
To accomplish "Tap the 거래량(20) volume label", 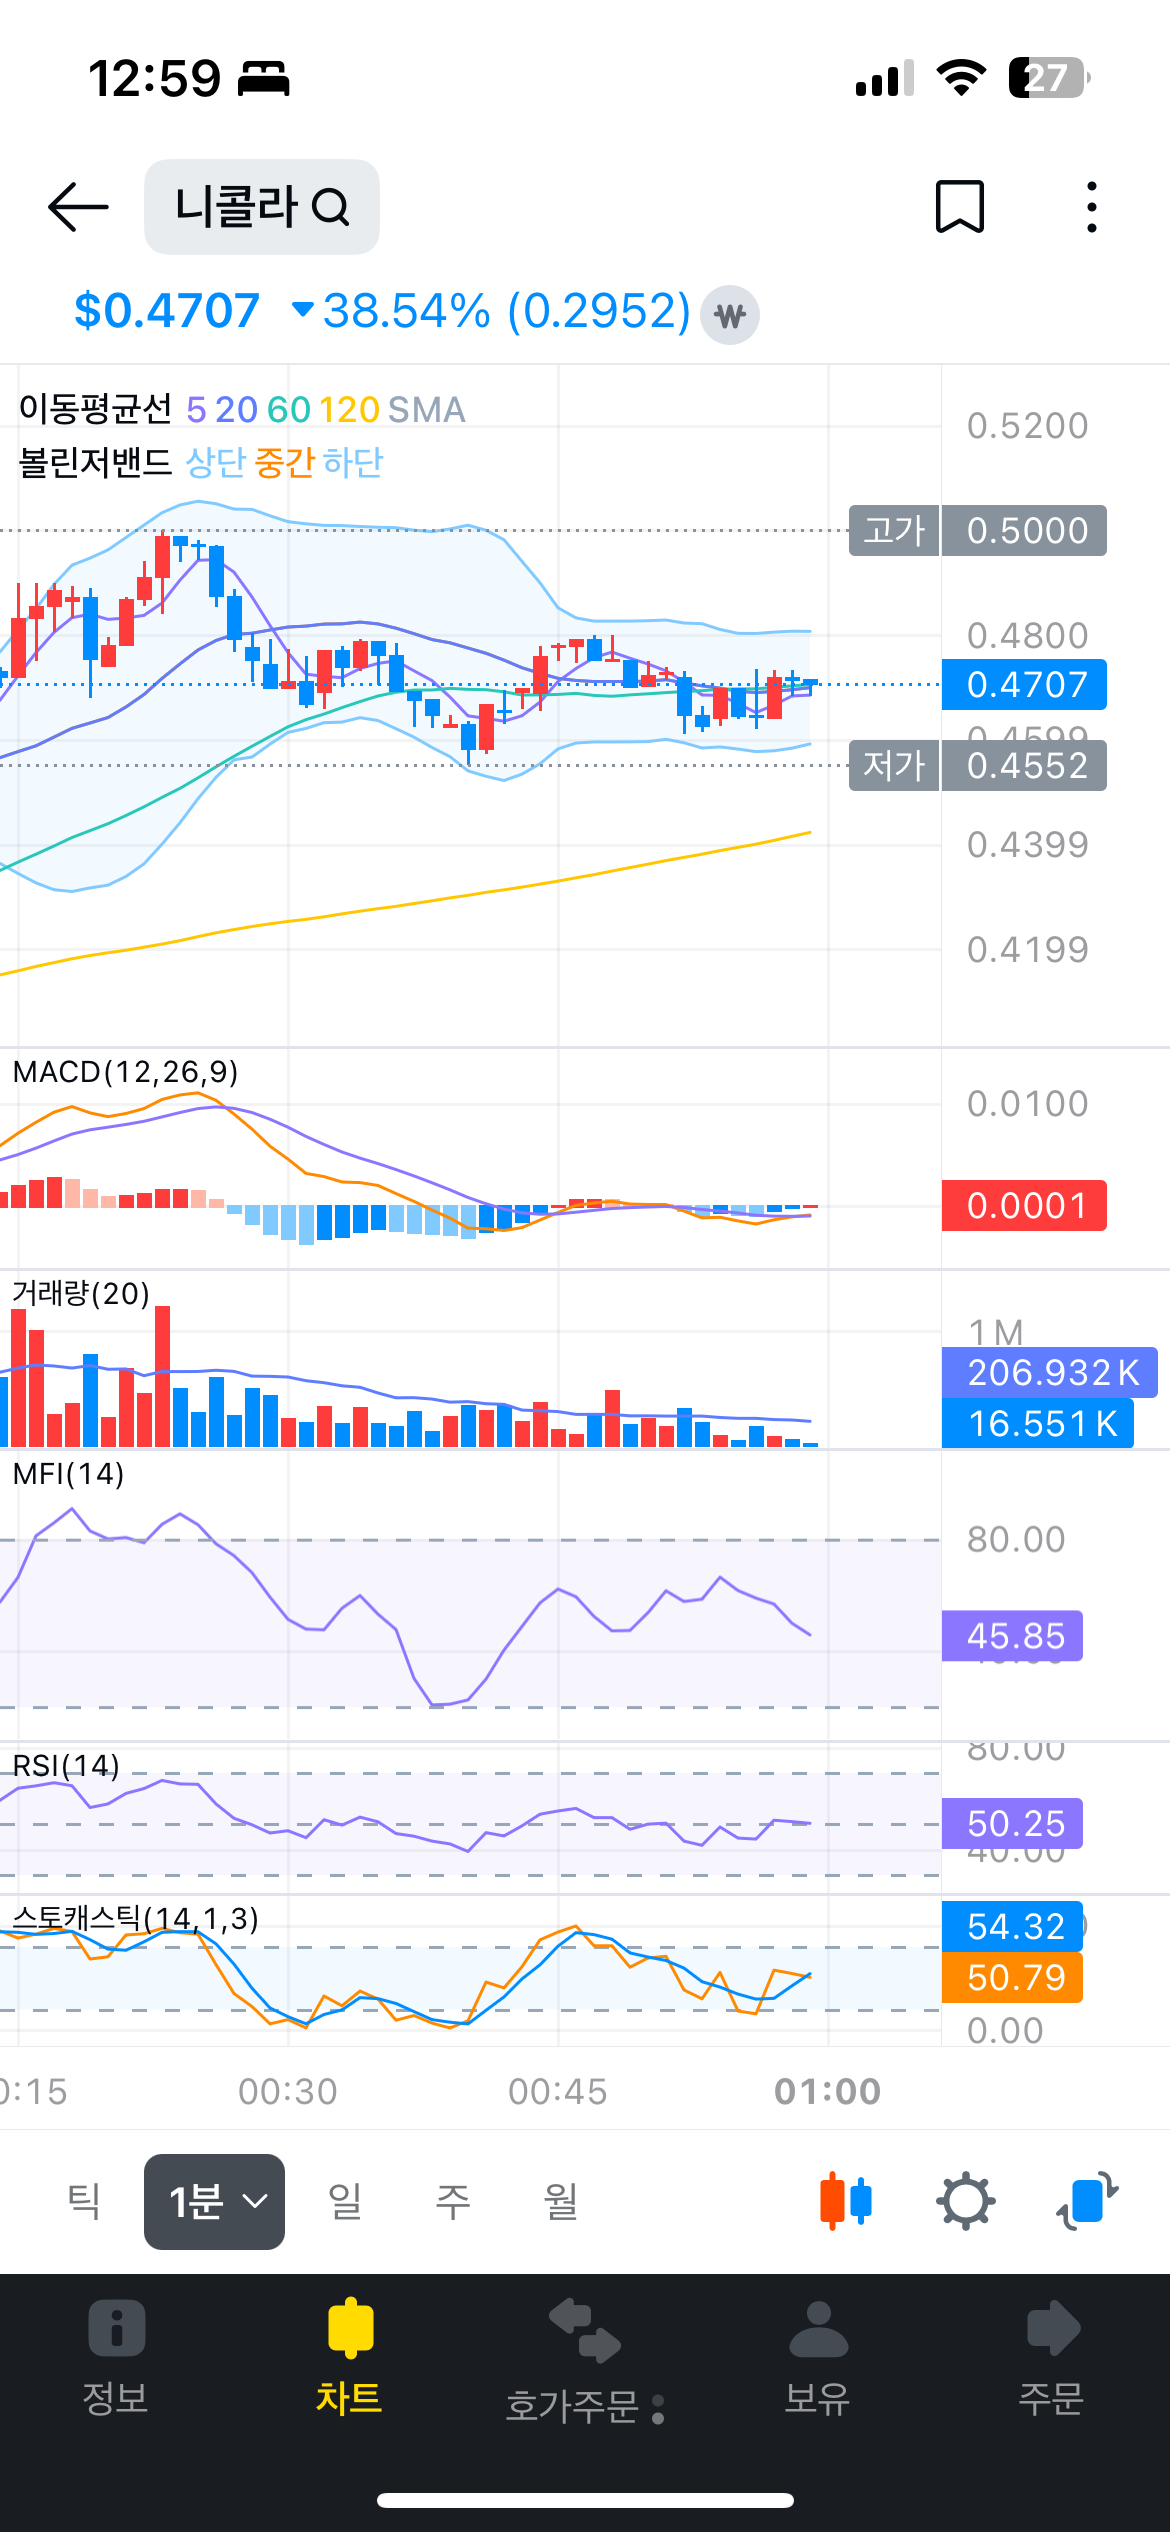I will pos(81,1293).
